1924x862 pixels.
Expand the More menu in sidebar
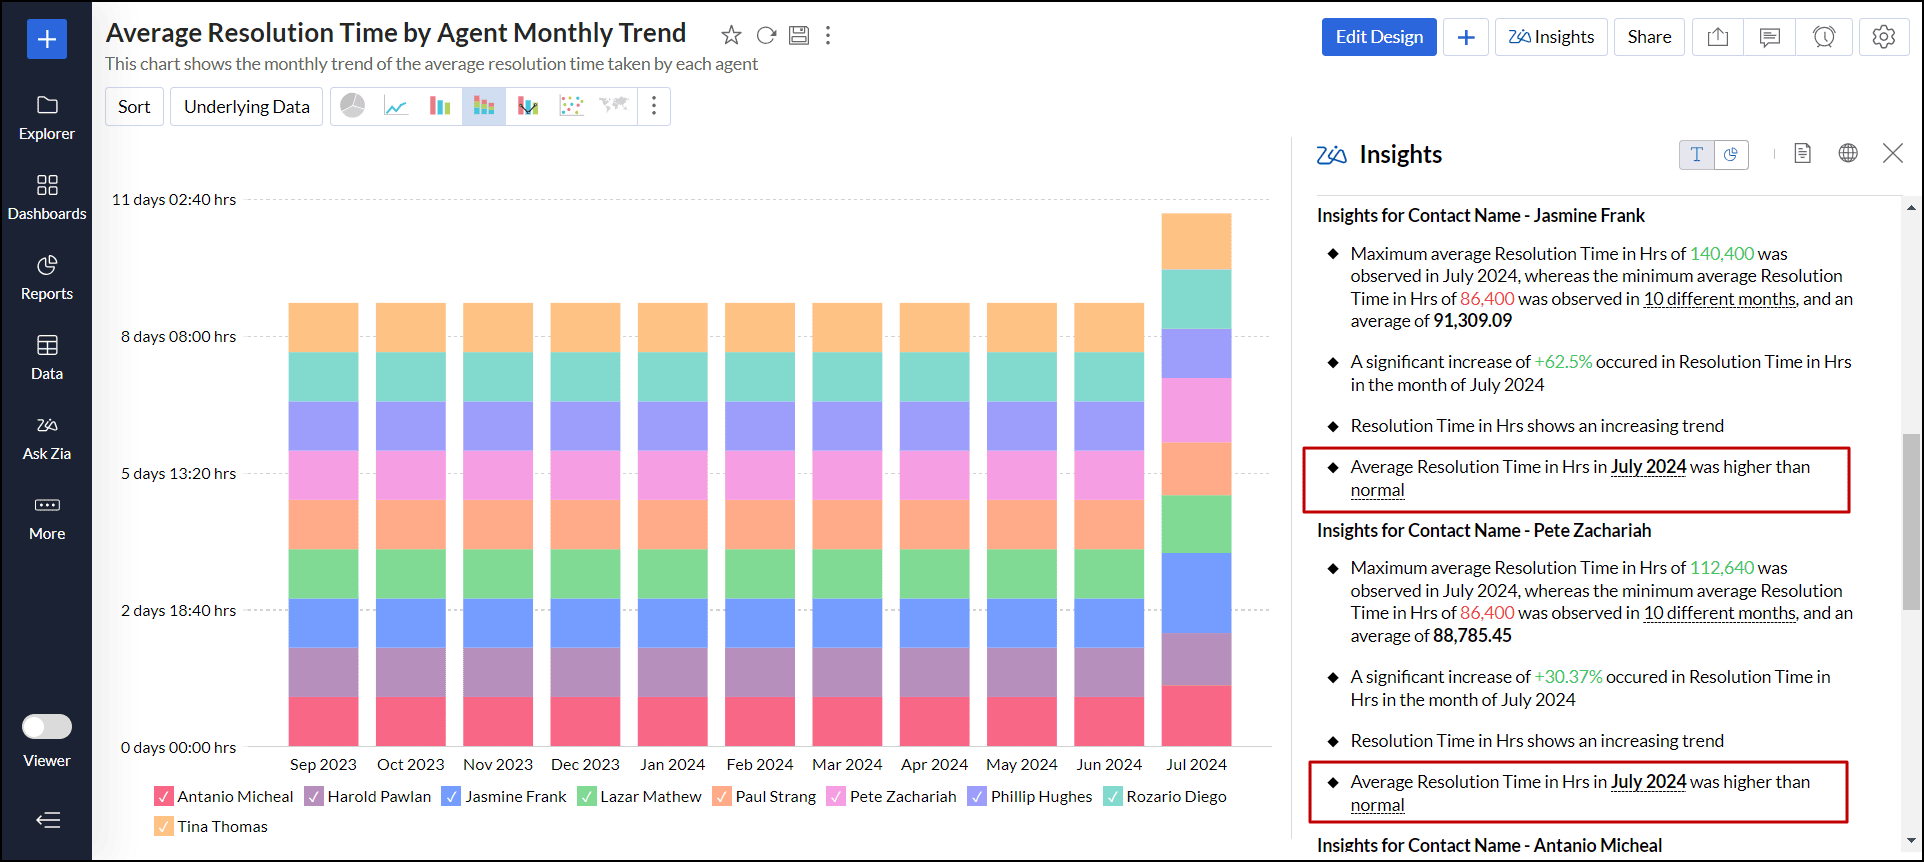click(47, 517)
